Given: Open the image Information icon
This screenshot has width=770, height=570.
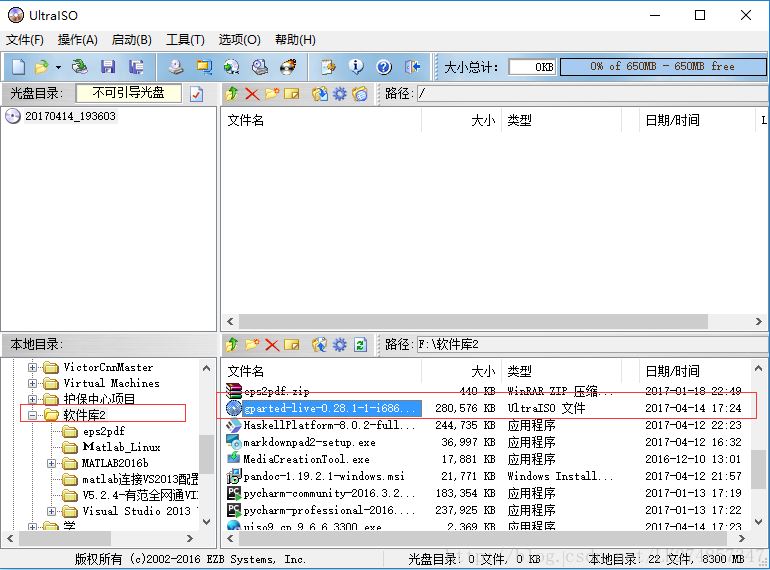Looking at the screenshot, I should [x=356, y=67].
